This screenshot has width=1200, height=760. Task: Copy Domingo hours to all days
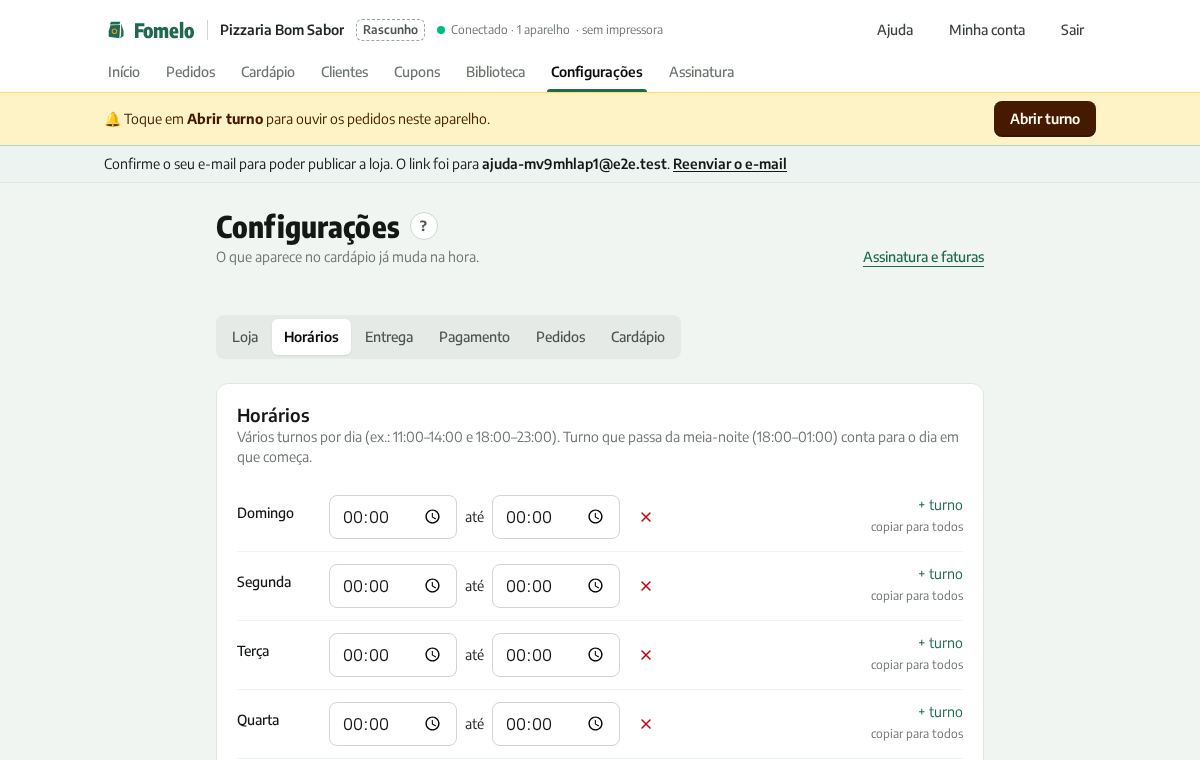(x=917, y=527)
